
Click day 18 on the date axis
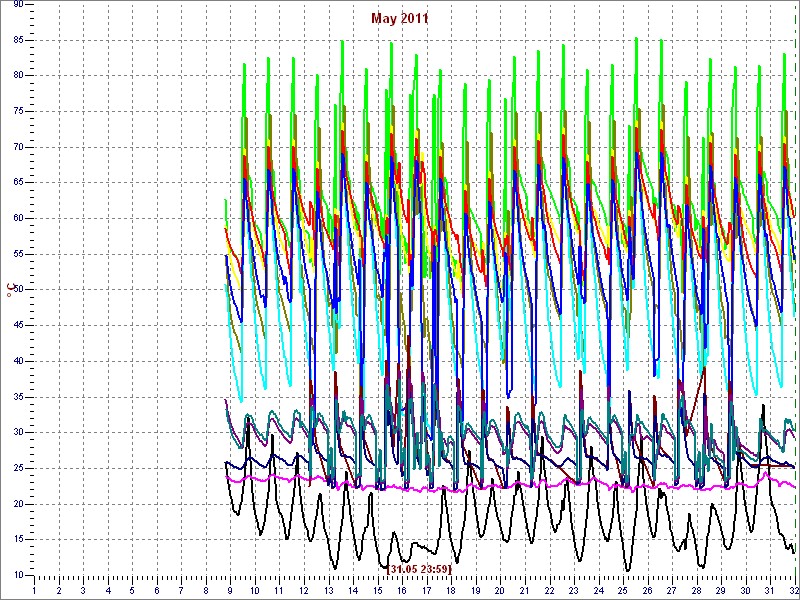[x=451, y=591]
